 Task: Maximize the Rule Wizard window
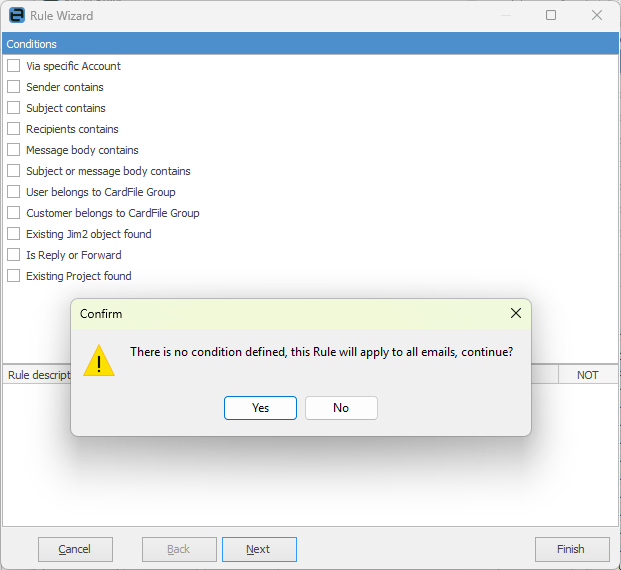pos(551,15)
